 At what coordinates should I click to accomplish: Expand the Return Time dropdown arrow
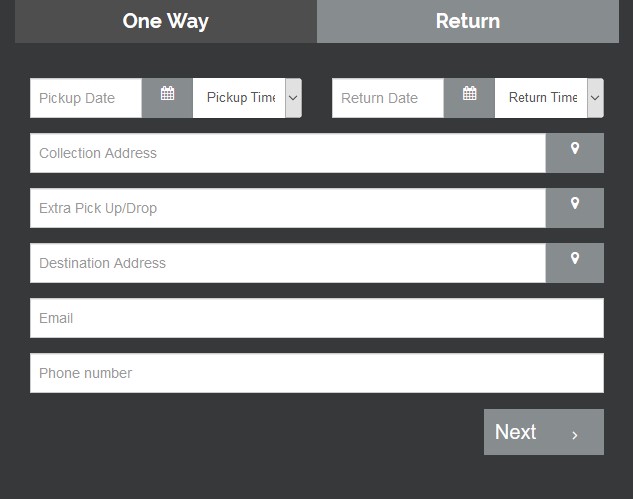click(595, 98)
